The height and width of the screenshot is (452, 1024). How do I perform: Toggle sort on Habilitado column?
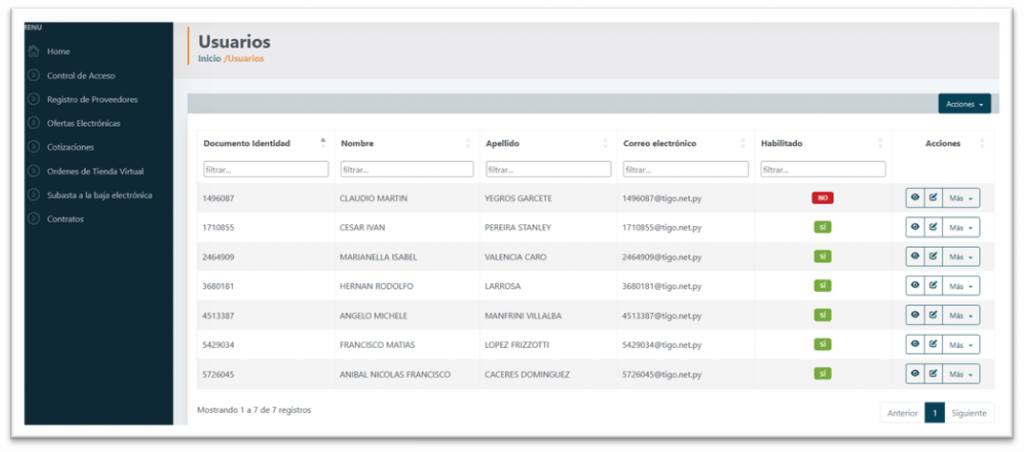point(880,143)
